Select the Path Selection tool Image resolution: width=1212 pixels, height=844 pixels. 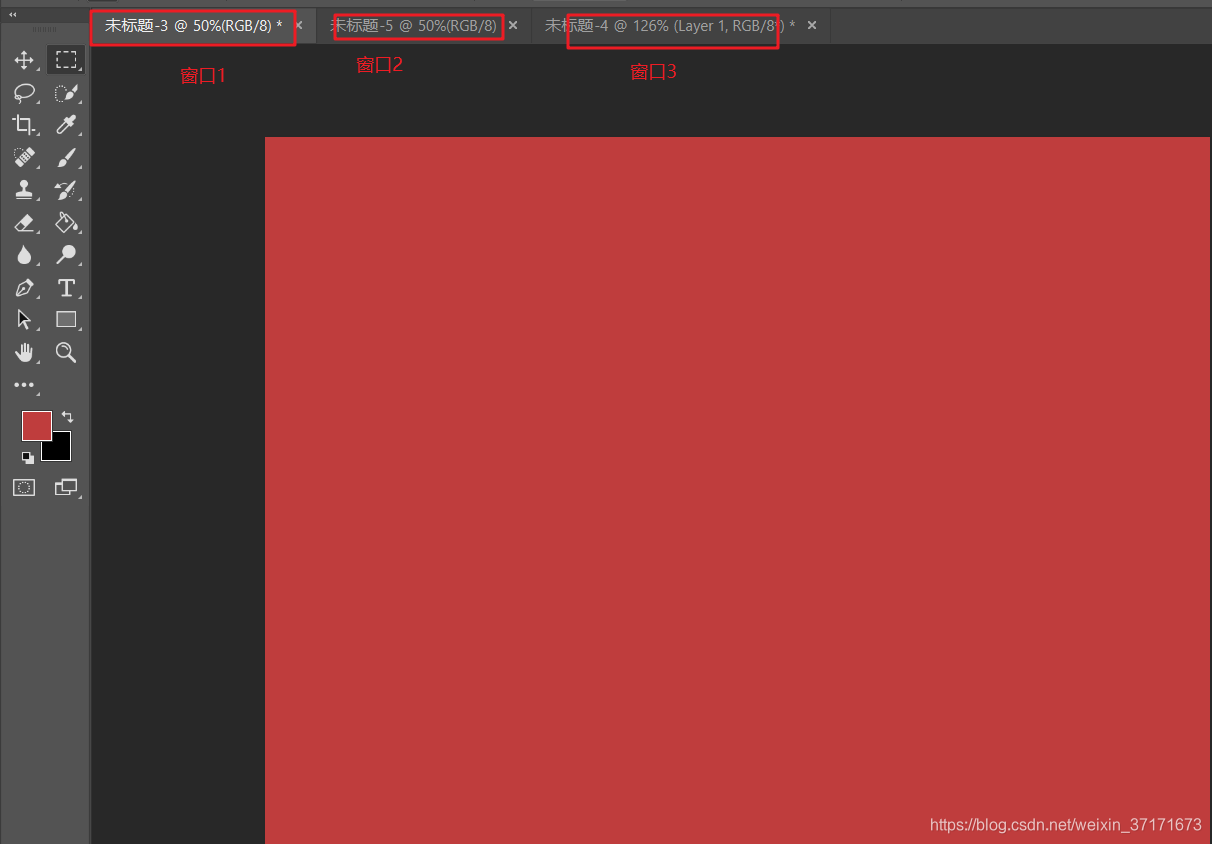tap(24, 320)
